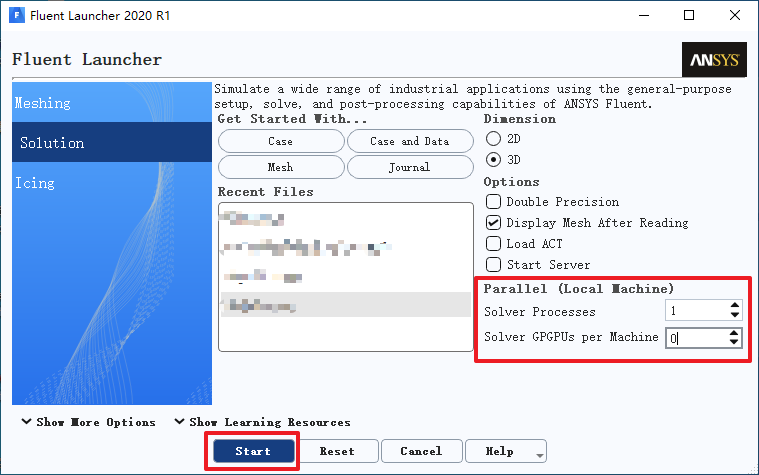Click the ANSYS logo
759x475 pixels.
tap(714, 60)
